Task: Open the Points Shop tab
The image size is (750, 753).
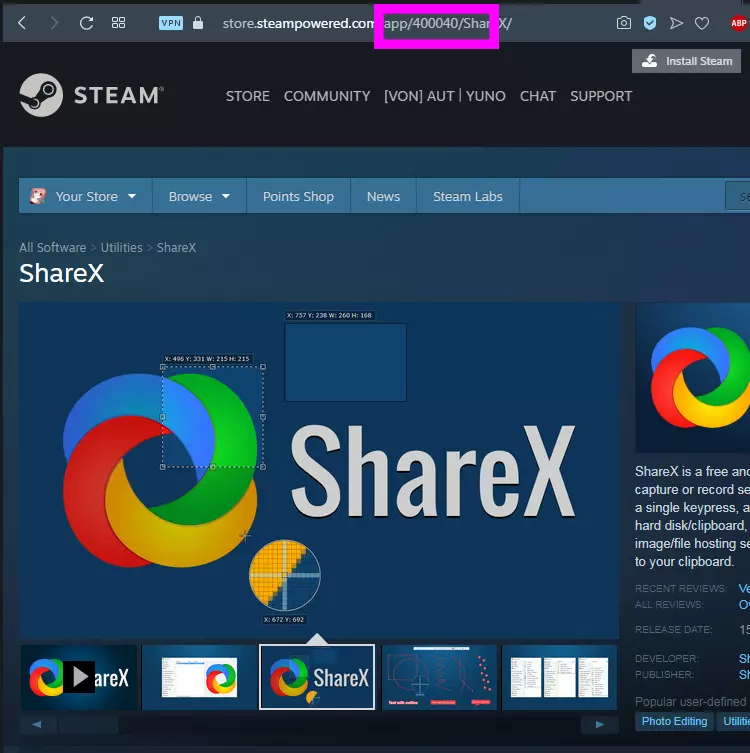Action: [x=298, y=196]
